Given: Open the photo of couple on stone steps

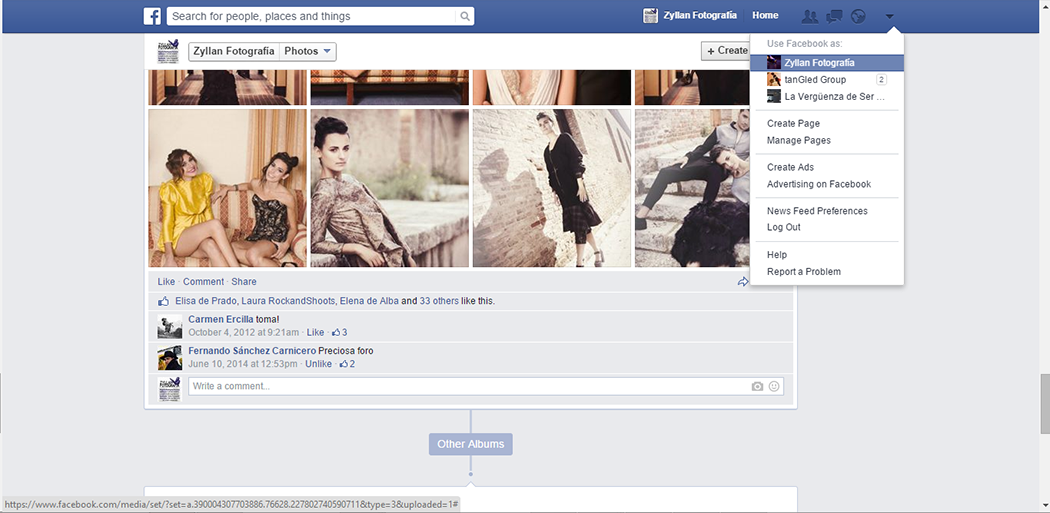Looking at the screenshot, I should pos(692,188).
